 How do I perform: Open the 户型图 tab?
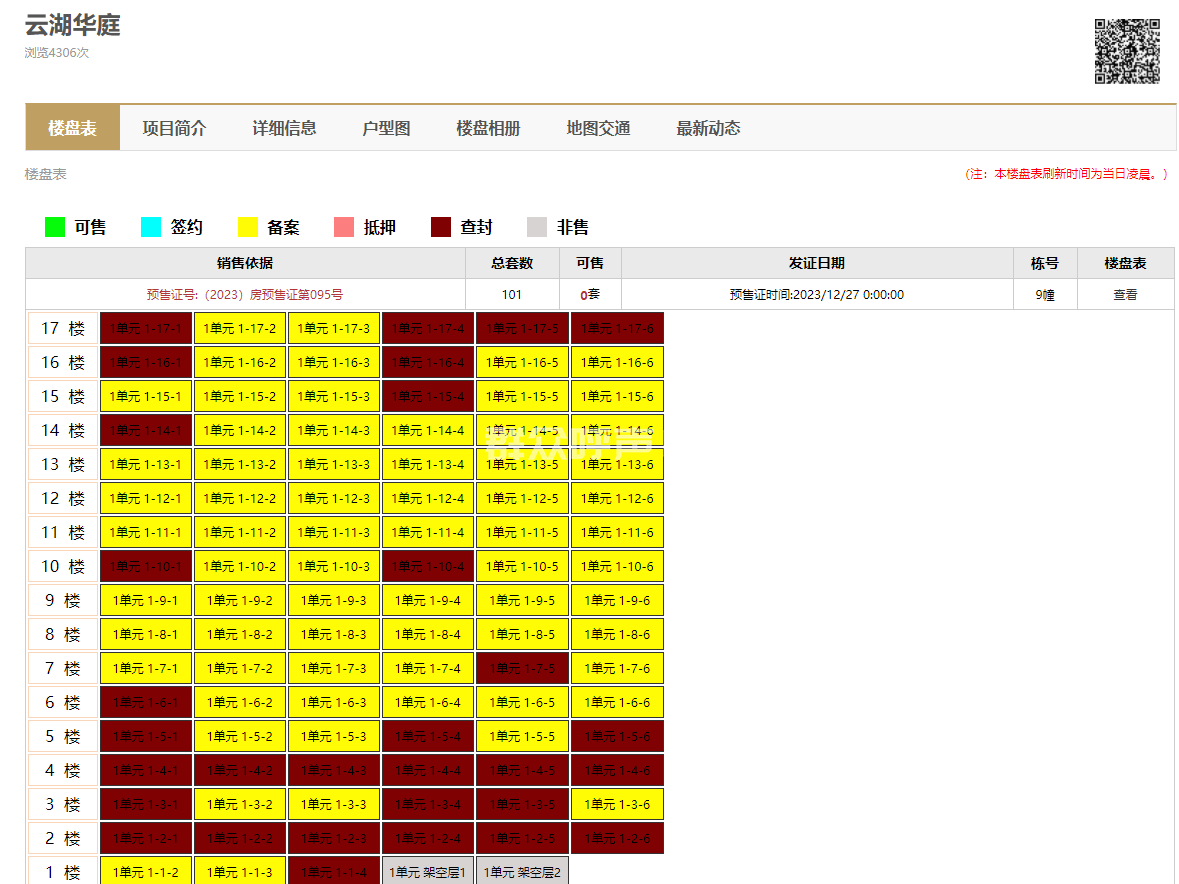pos(386,128)
